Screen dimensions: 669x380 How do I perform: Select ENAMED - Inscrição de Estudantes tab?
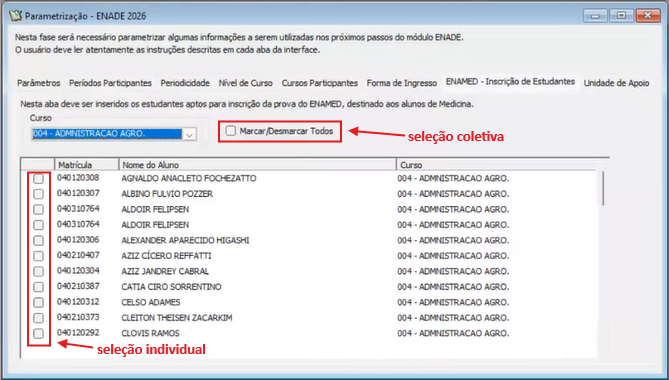[x=510, y=81]
